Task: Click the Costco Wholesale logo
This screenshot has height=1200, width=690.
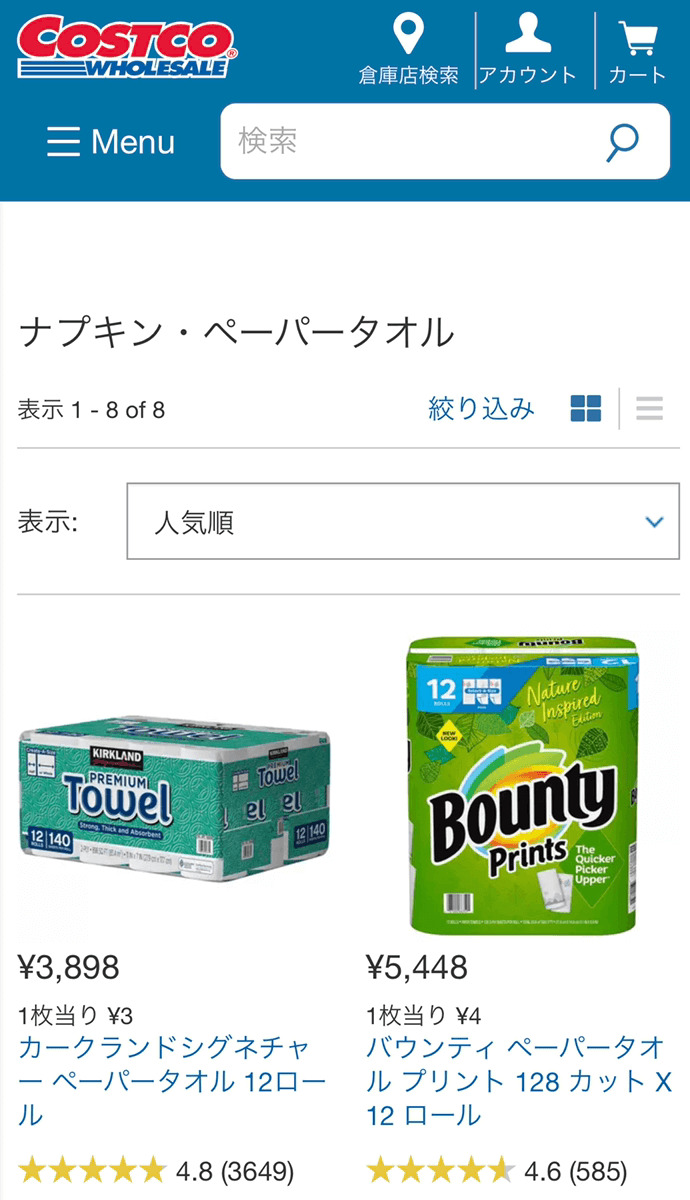Action: pos(127,47)
